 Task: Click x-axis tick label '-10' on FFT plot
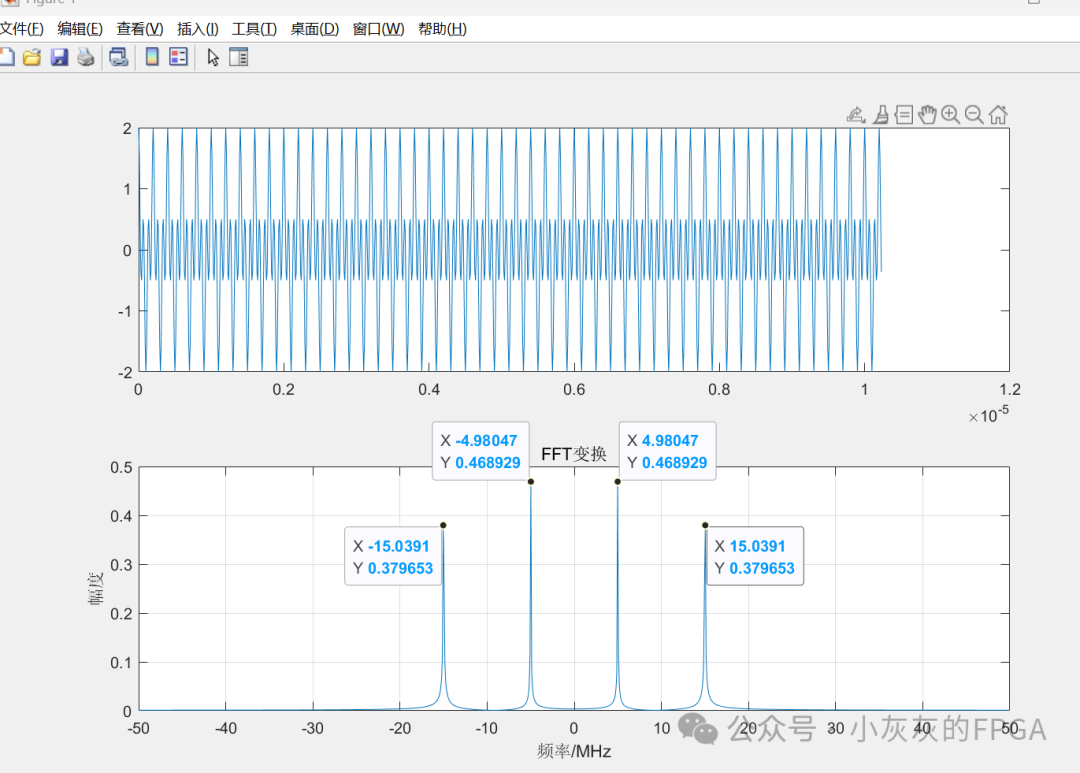tap(486, 728)
